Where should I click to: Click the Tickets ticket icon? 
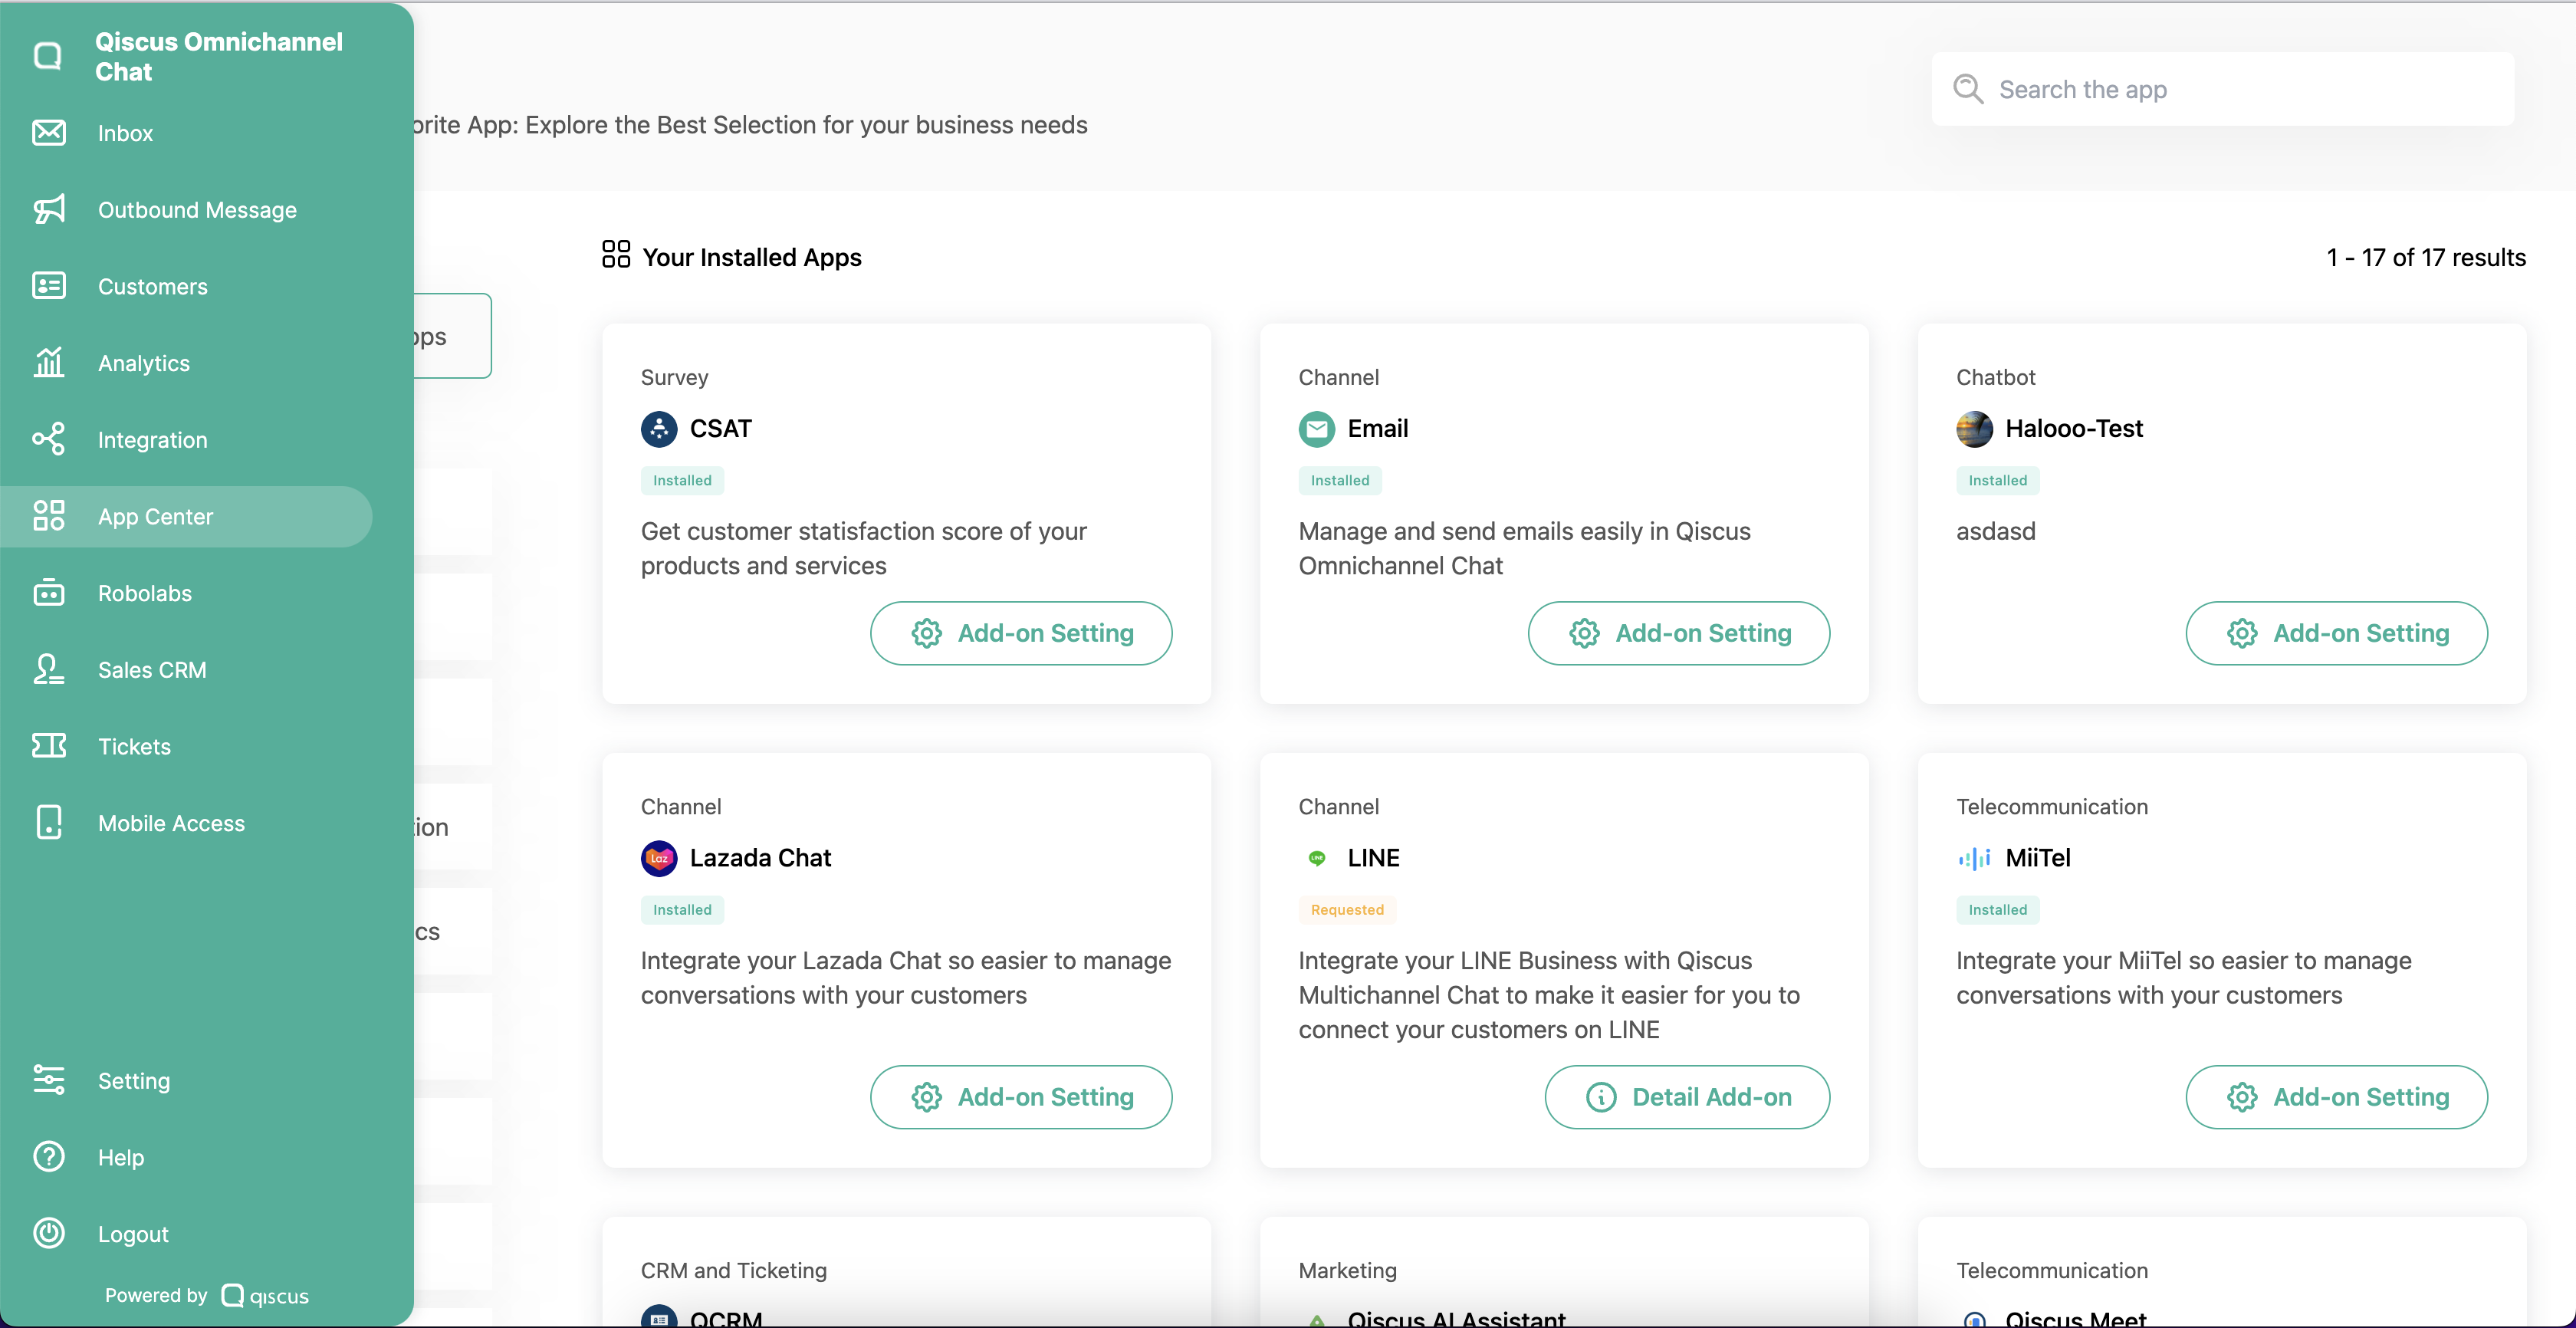click(x=48, y=746)
